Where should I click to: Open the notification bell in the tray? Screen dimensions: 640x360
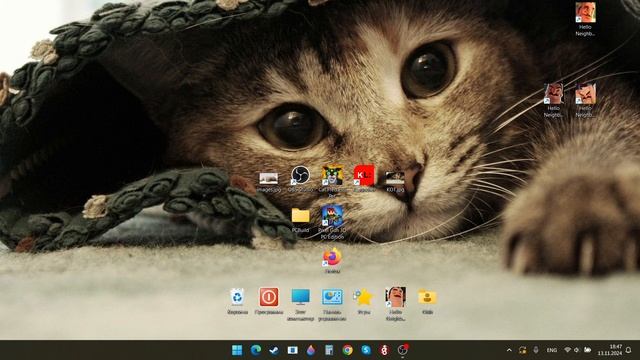pos(629,350)
